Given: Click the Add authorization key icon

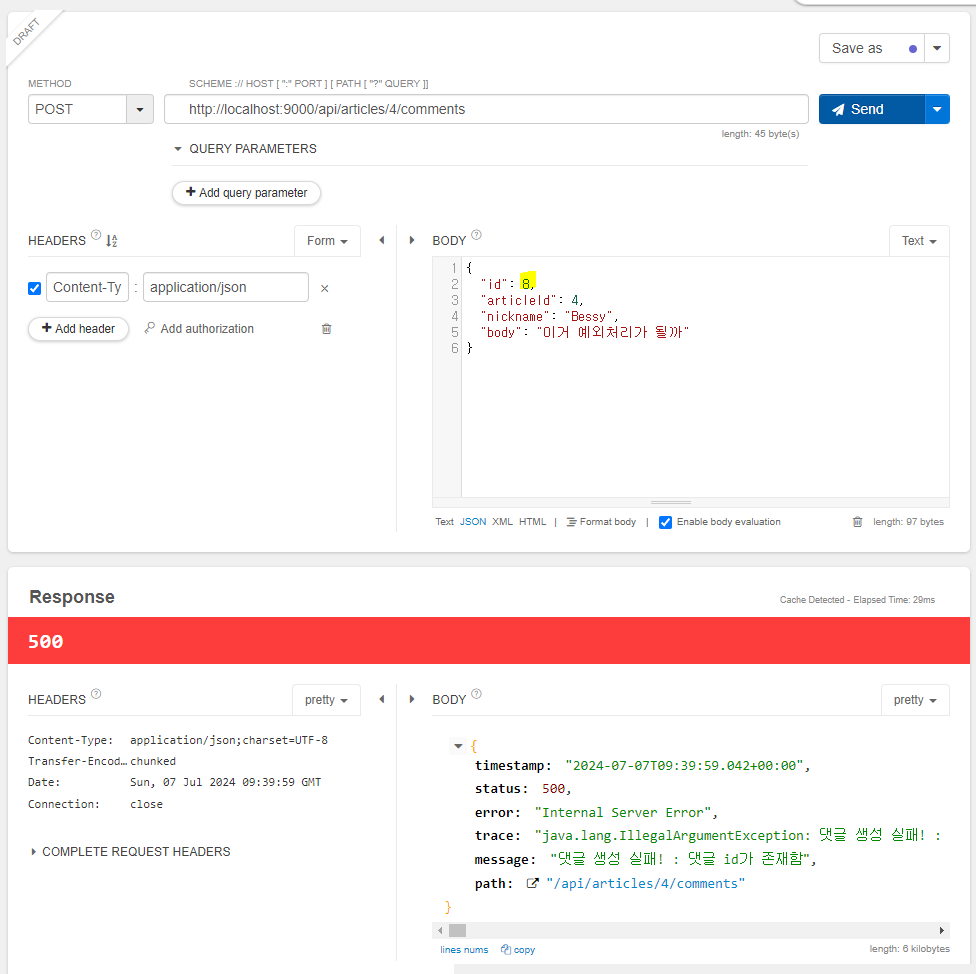Looking at the screenshot, I should pyautogui.click(x=149, y=328).
